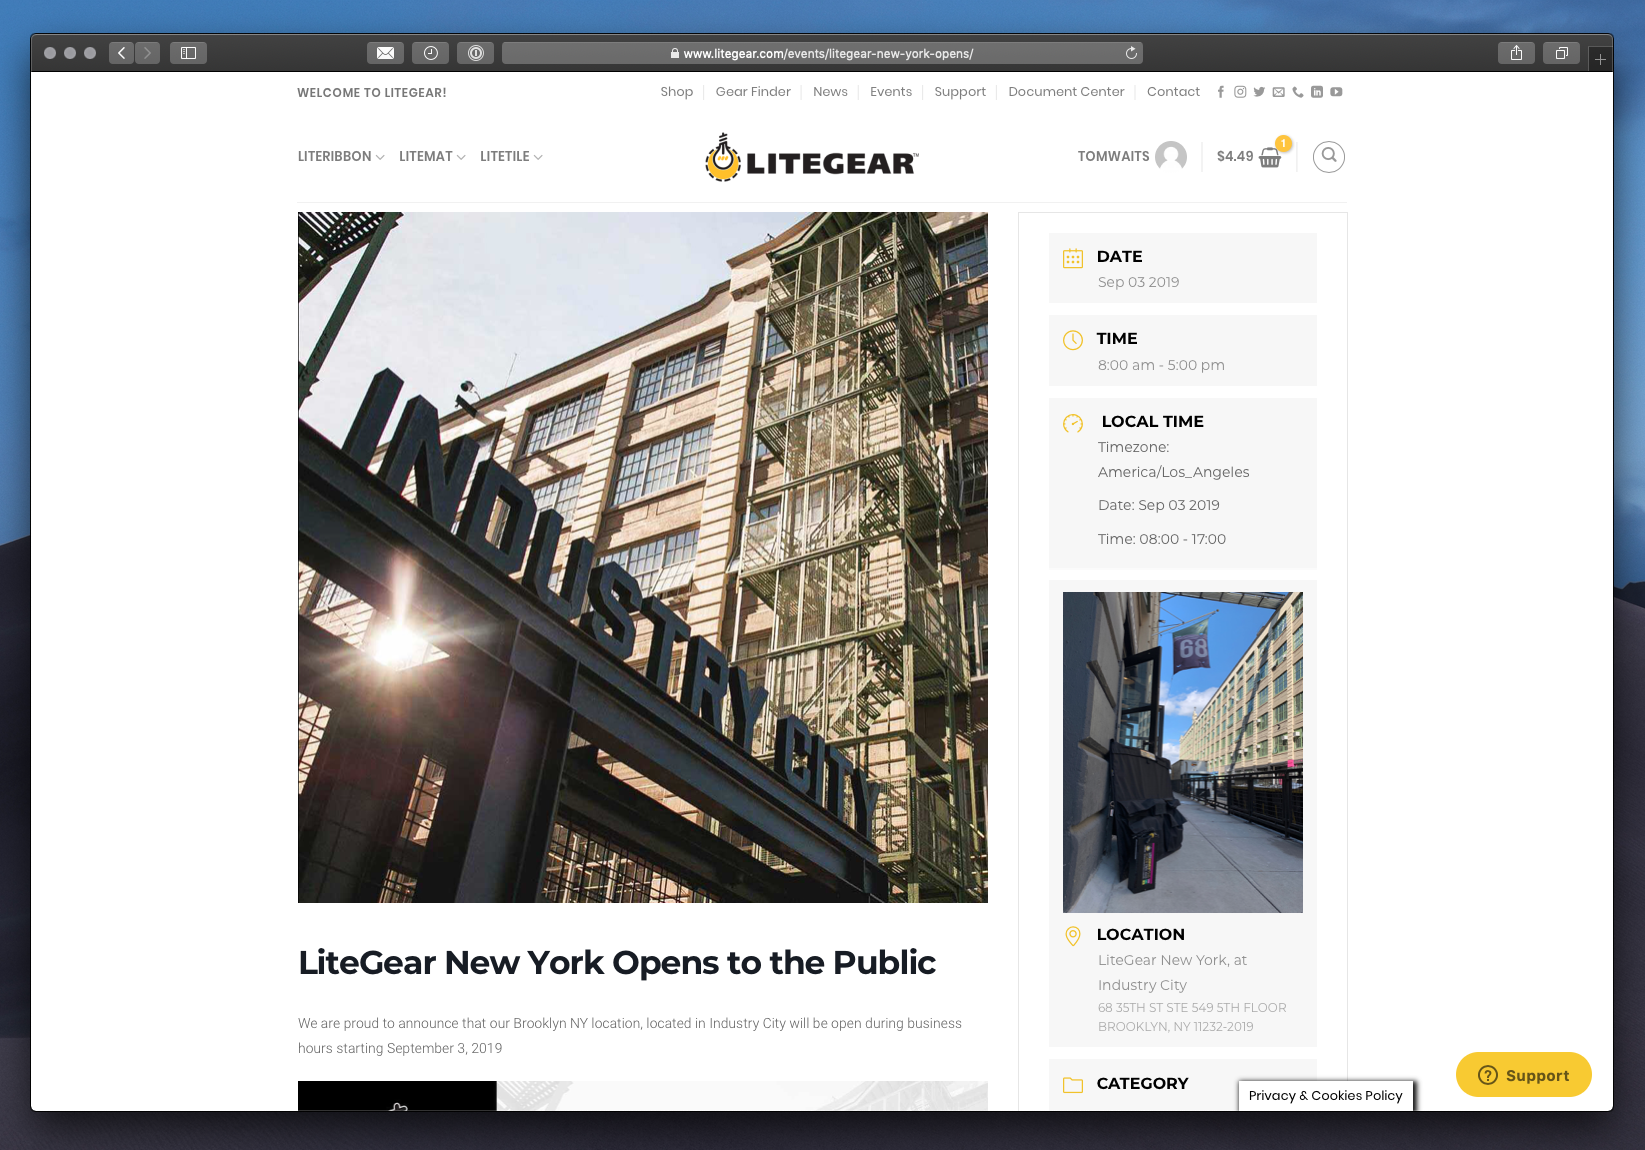The width and height of the screenshot is (1645, 1150).
Task: Reload the page with refresh icon
Action: 1131,53
